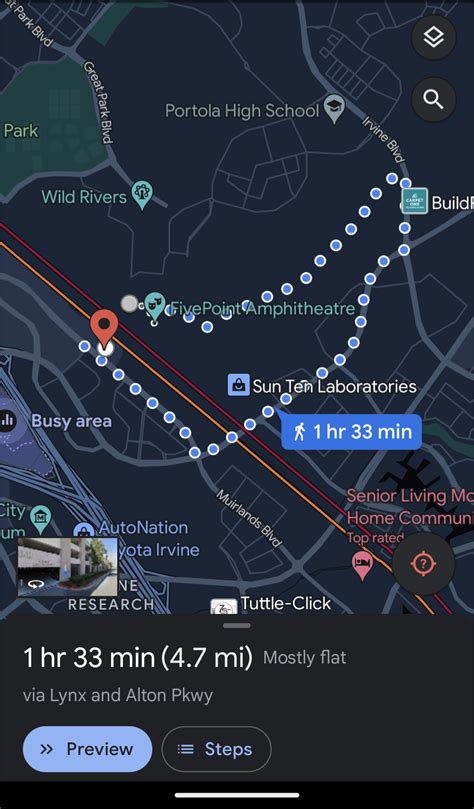Tap the magnifier search button
The width and height of the screenshot is (474, 809).
pyautogui.click(x=434, y=99)
